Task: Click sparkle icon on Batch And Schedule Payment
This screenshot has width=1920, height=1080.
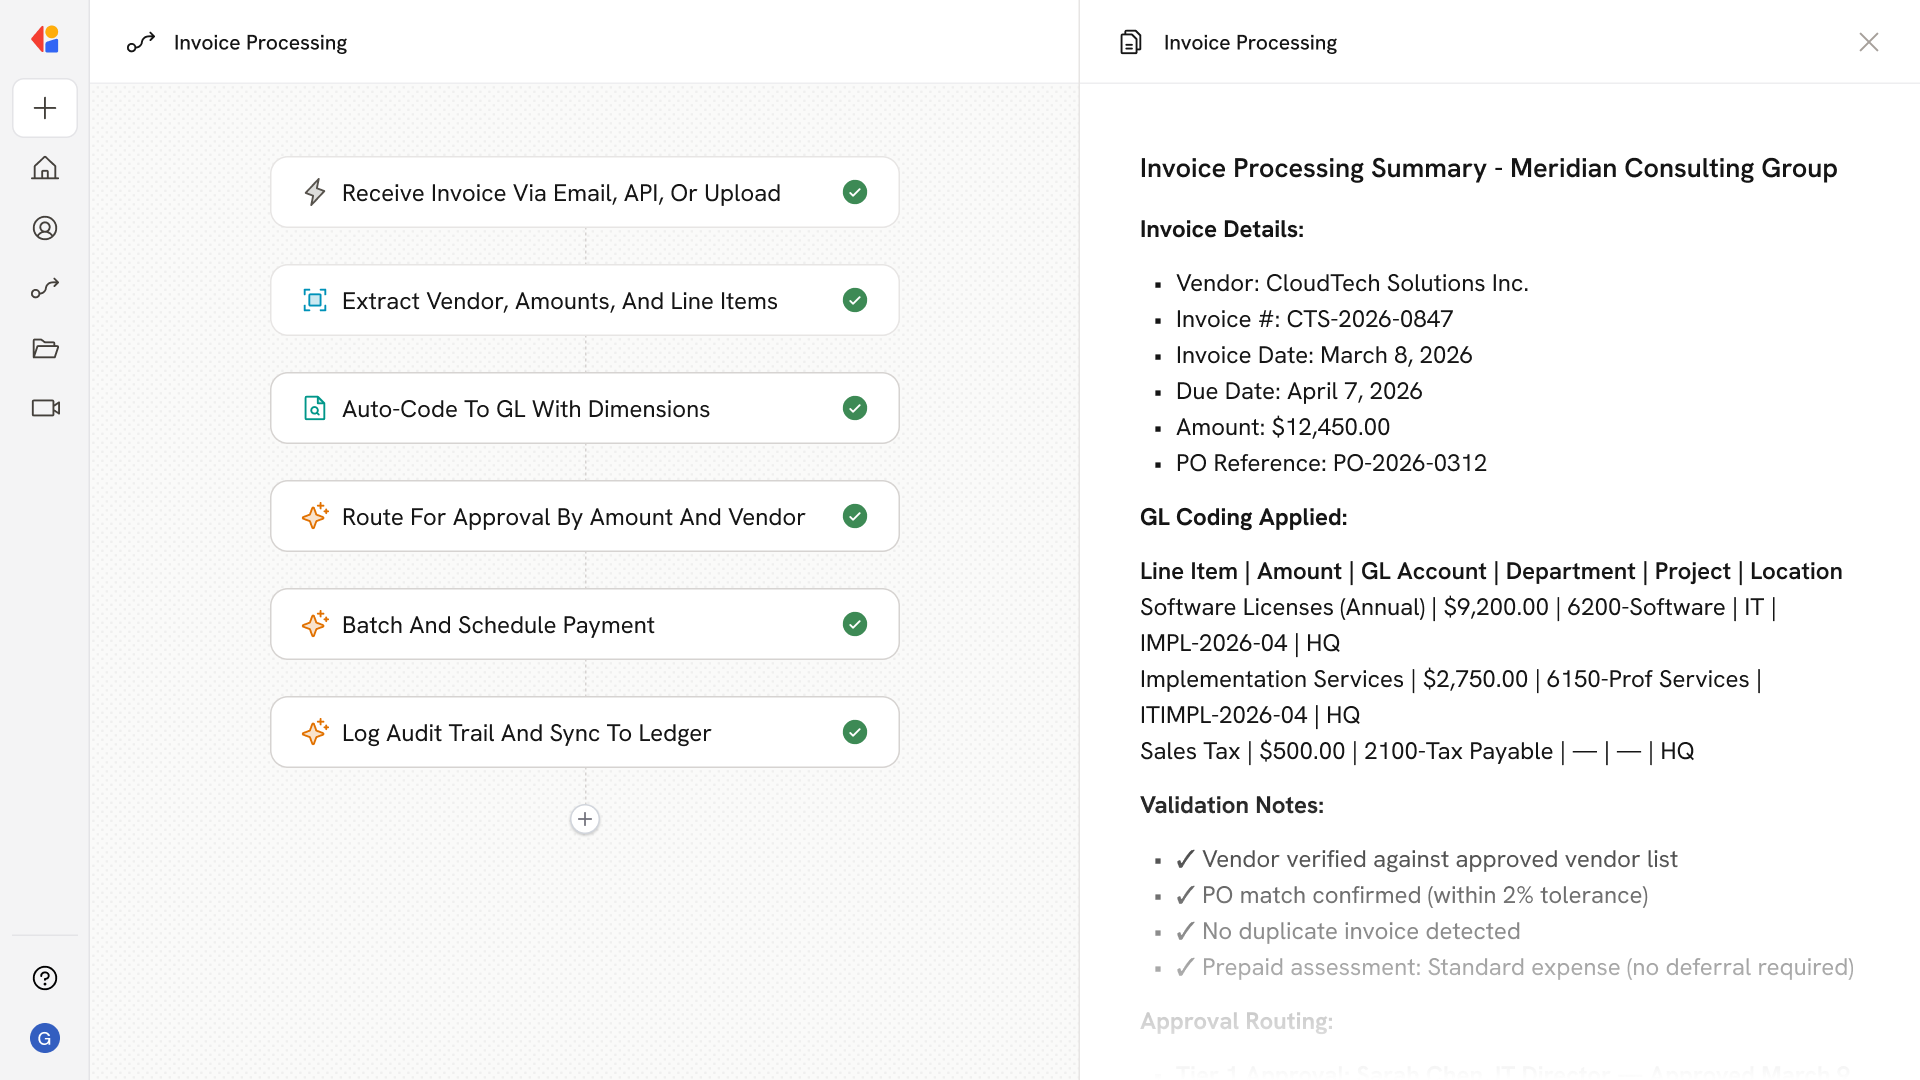Action: 315,624
